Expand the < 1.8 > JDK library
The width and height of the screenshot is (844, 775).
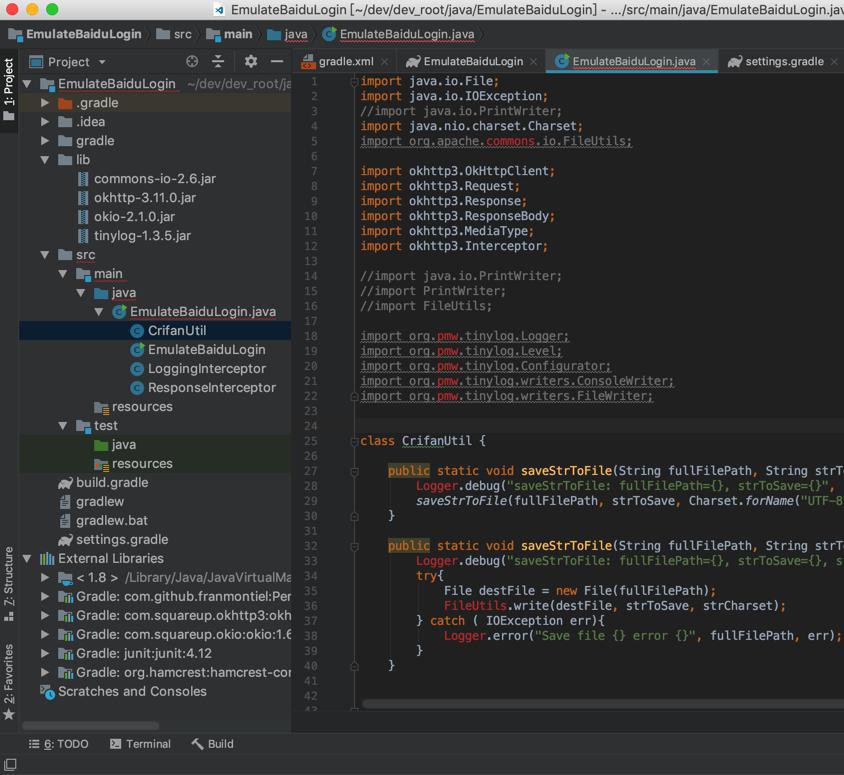45,577
